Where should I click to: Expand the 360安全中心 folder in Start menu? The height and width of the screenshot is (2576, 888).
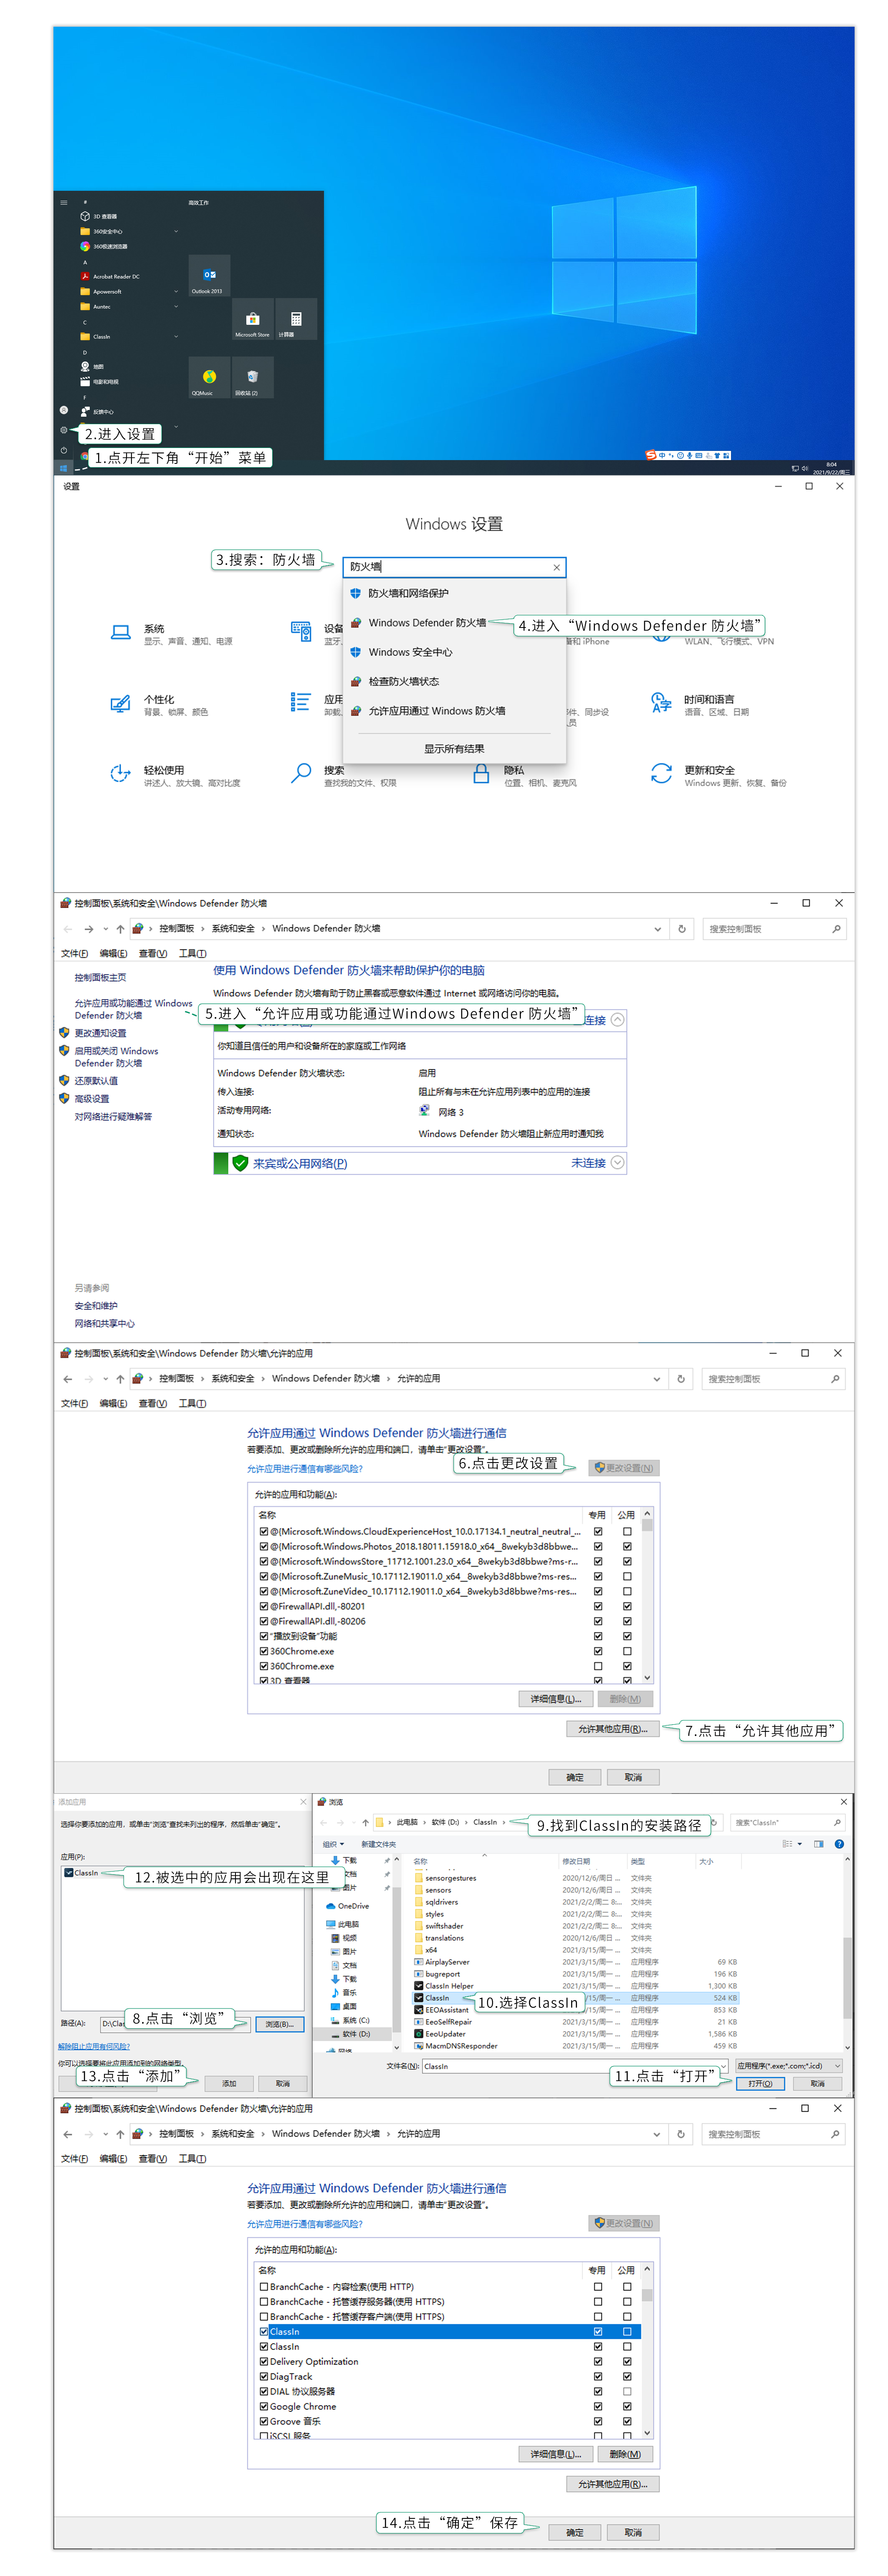[176, 231]
